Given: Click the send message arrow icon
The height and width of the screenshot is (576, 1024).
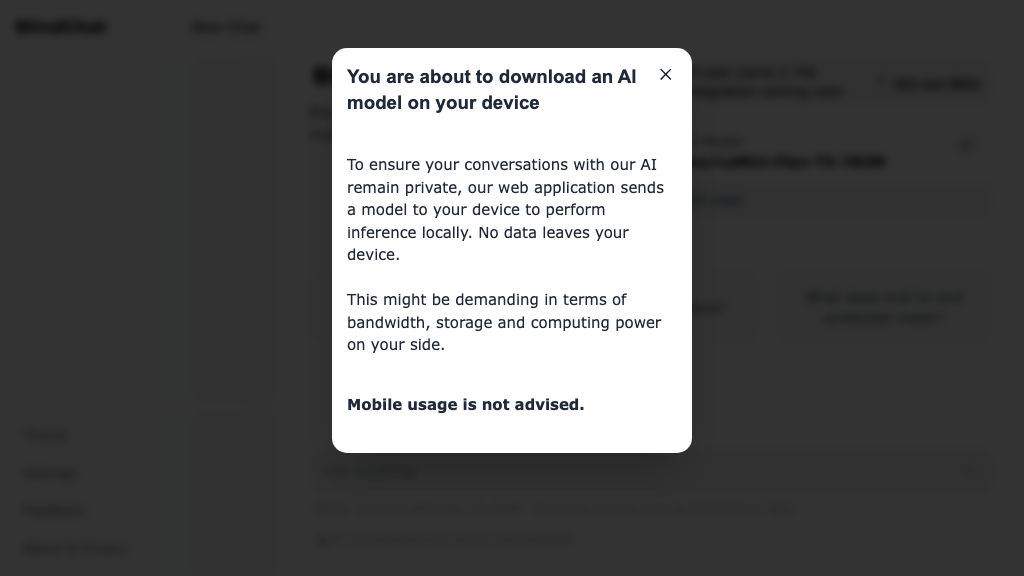Looking at the screenshot, I should [x=970, y=471].
